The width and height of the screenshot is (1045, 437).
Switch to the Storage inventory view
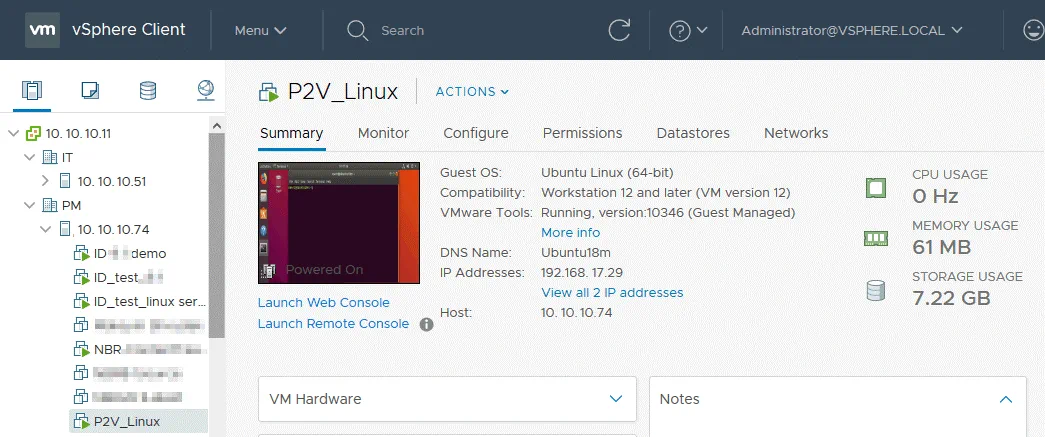click(148, 91)
